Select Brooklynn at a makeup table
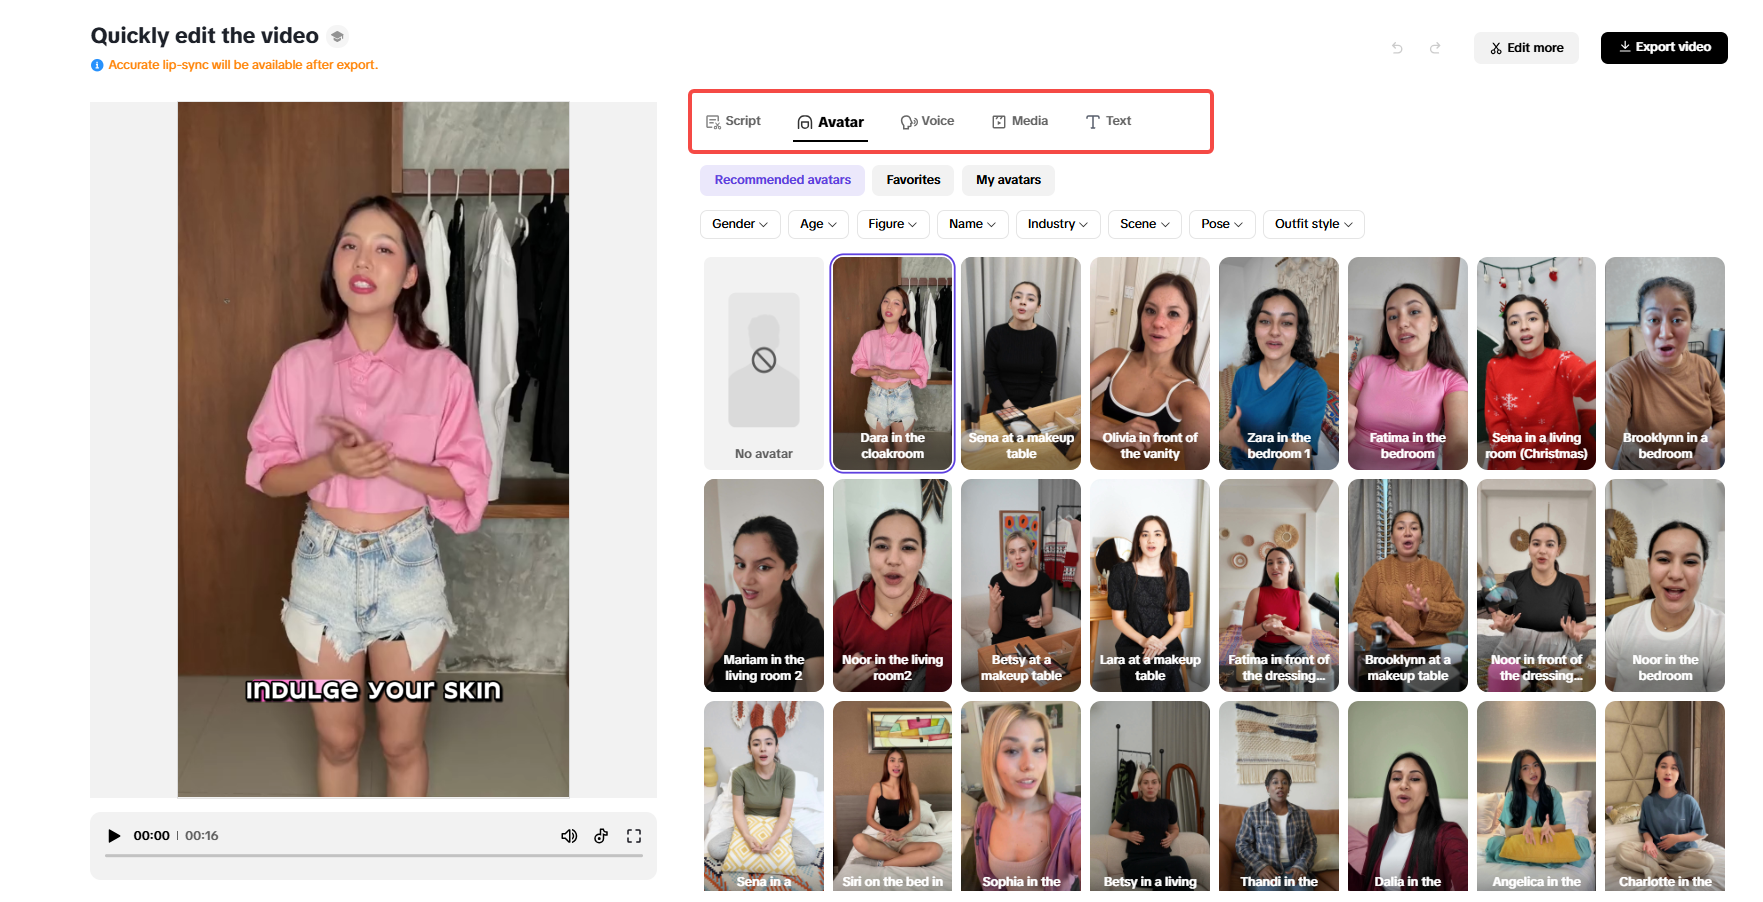This screenshot has height=902, width=1763. 1408,586
